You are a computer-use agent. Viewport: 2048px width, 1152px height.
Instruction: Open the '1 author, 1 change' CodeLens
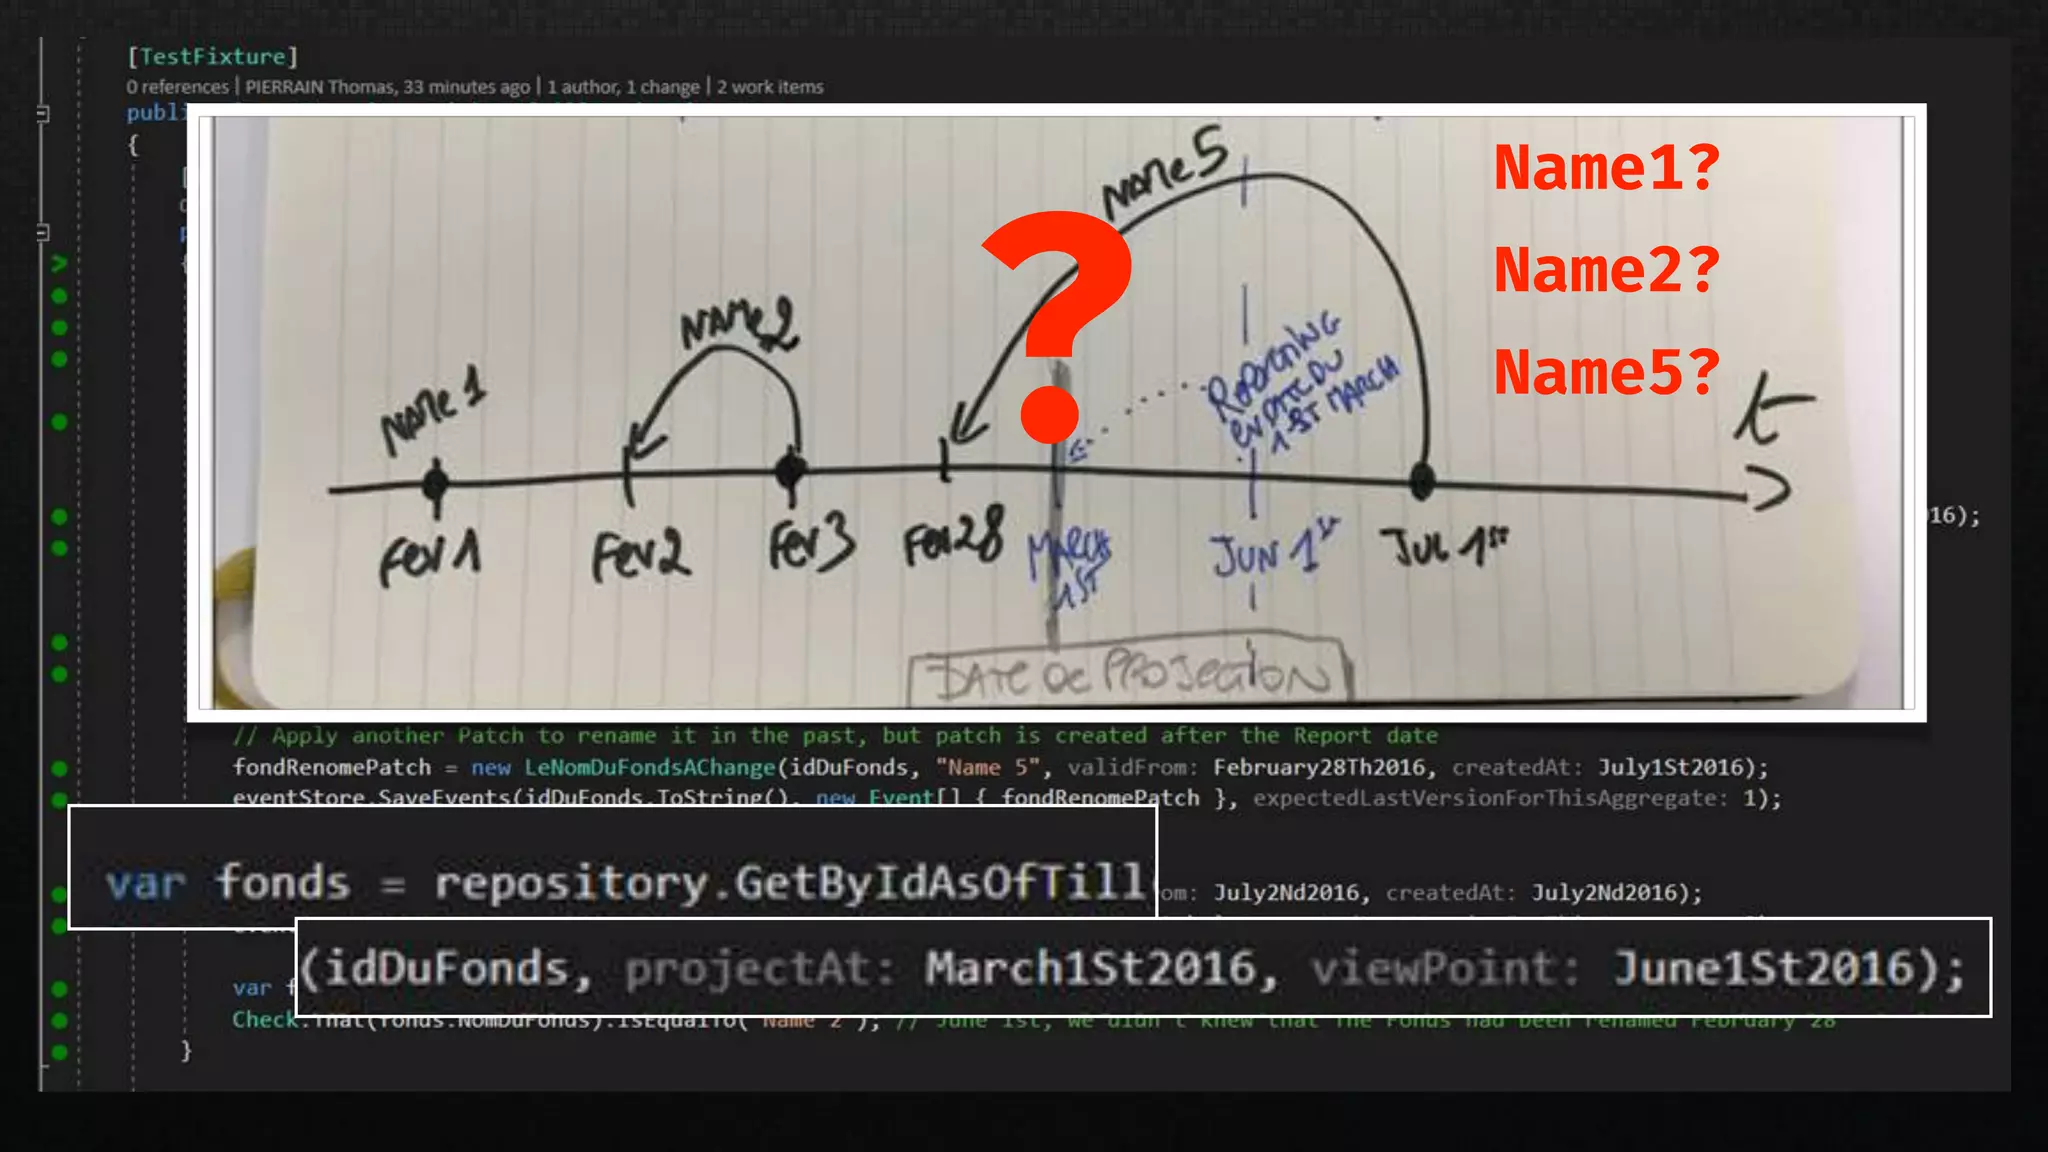click(x=623, y=87)
